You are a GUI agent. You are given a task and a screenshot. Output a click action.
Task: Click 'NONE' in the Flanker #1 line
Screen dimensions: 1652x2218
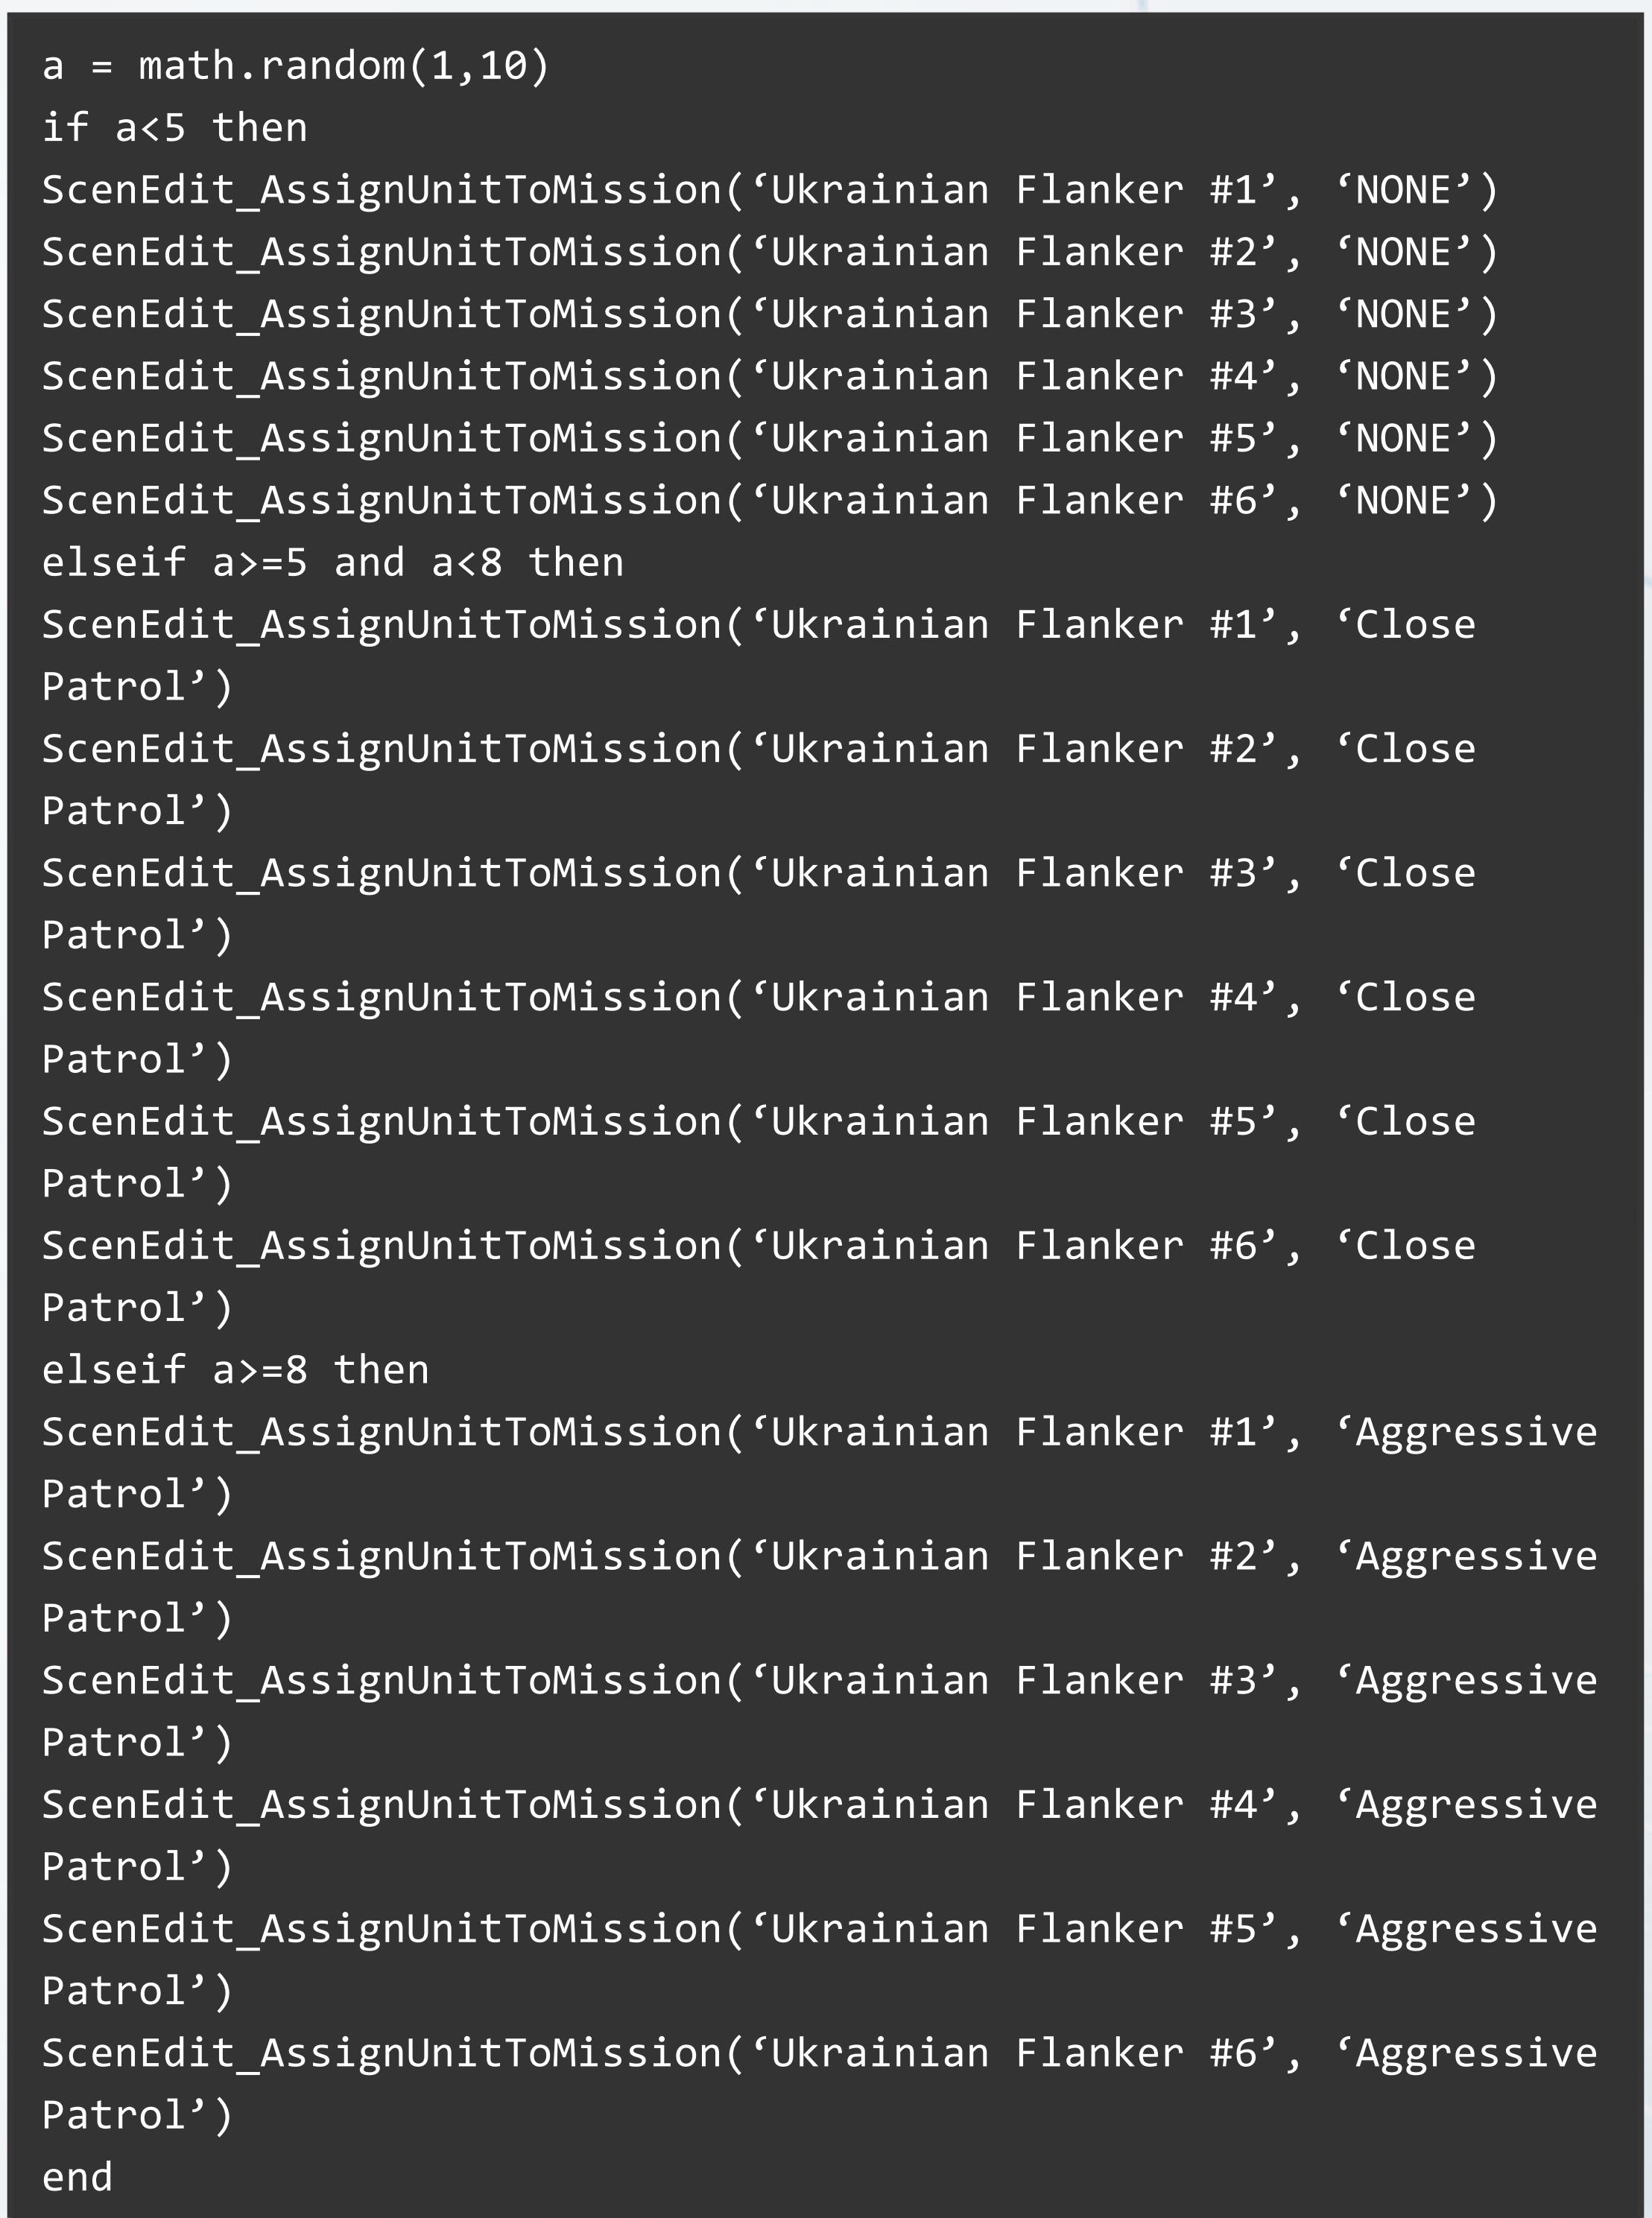(1403, 191)
